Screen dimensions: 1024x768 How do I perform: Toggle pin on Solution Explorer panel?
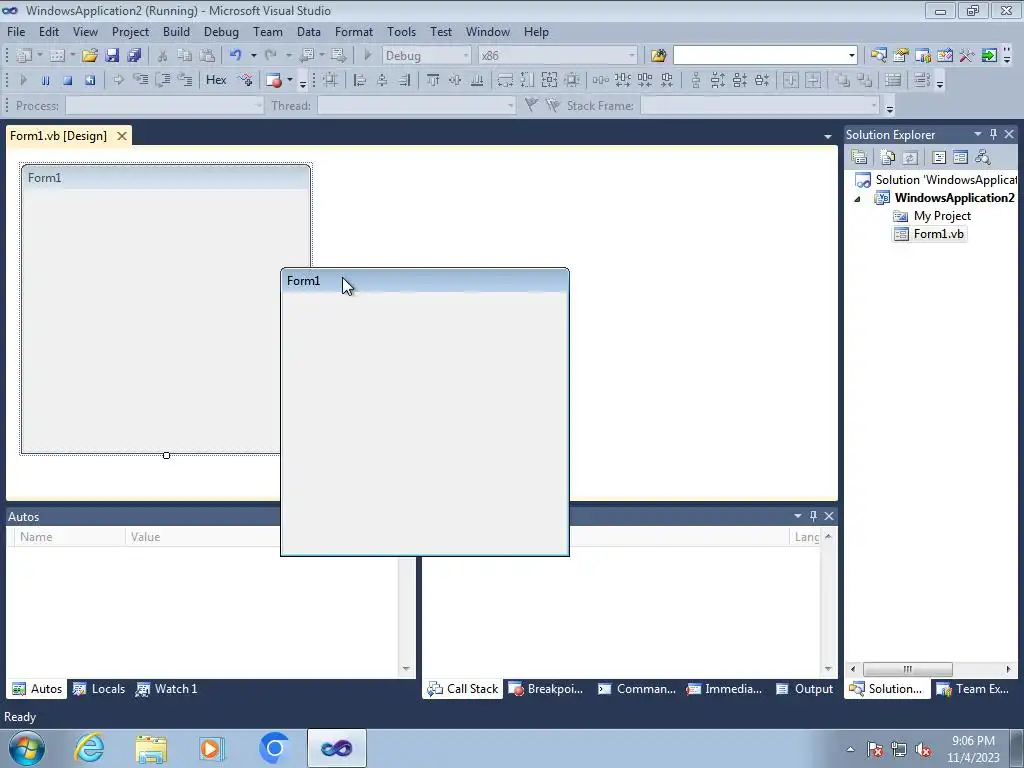(x=993, y=134)
